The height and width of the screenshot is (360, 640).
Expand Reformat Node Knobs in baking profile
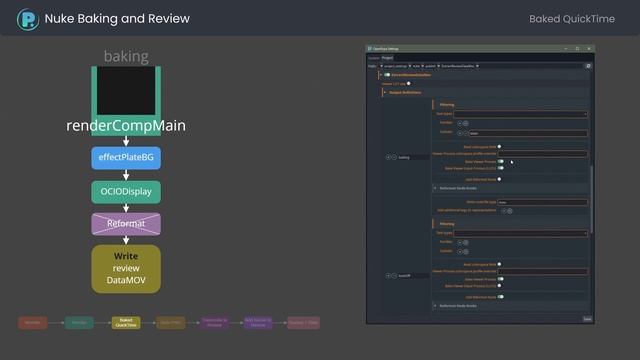click(x=435, y=188)
